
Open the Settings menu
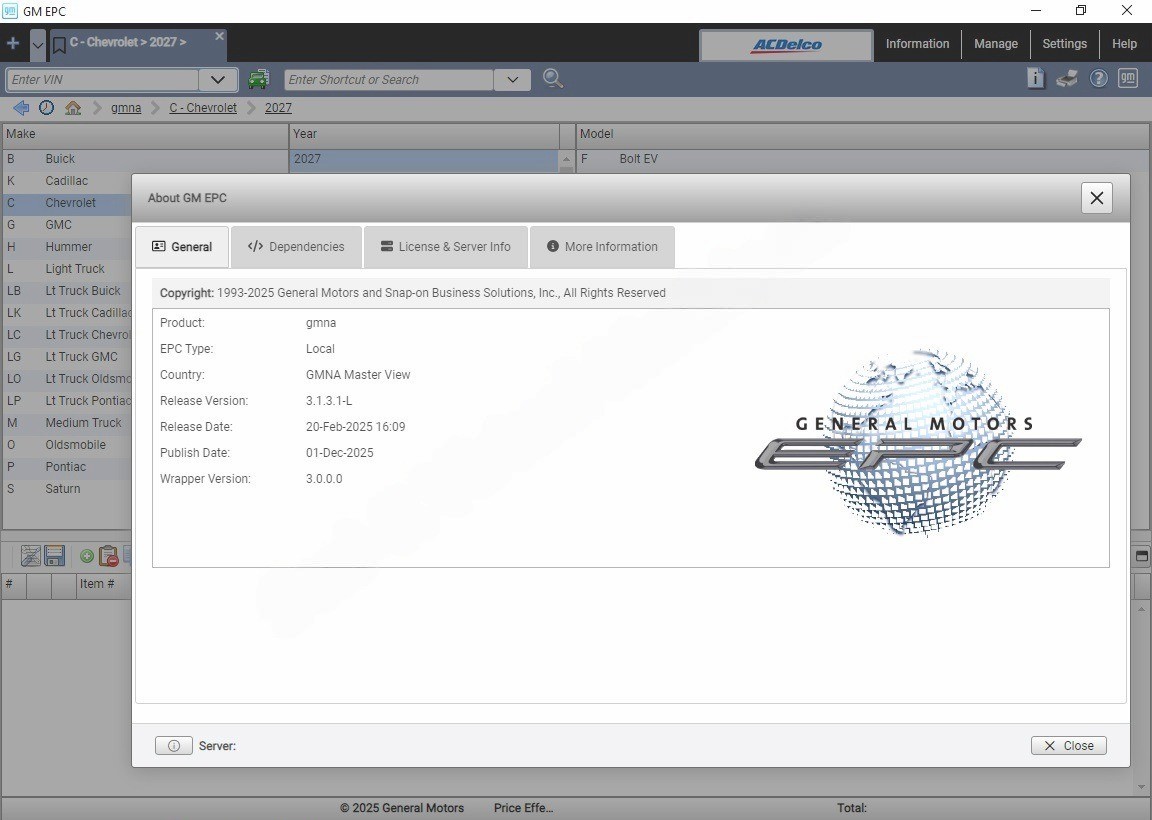1064,43
